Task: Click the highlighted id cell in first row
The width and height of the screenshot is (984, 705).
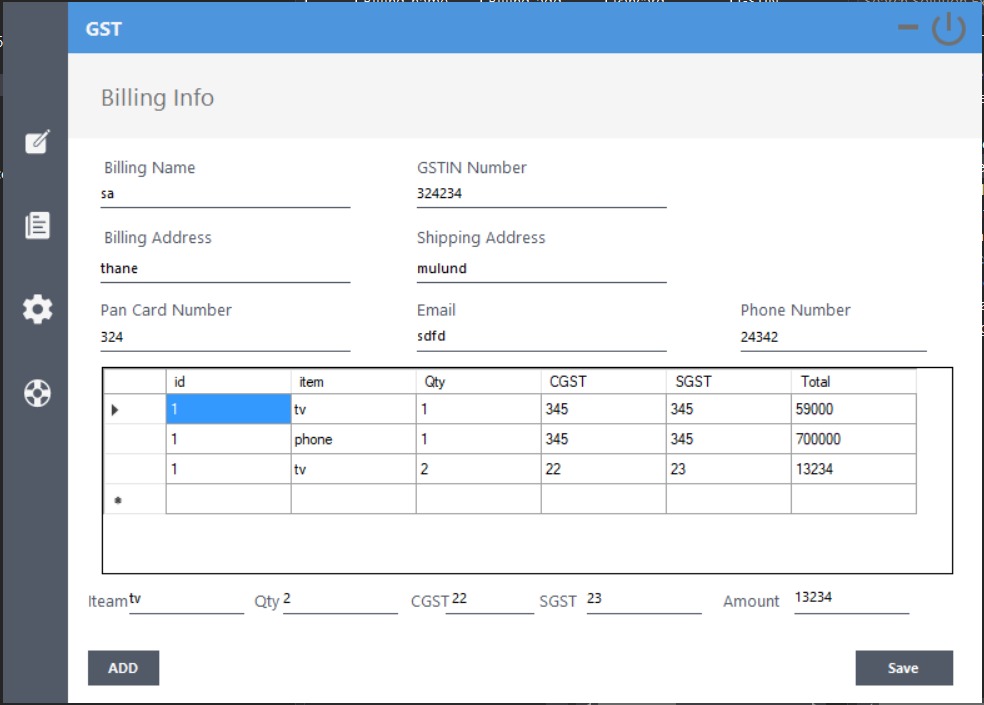Action: 228,409
